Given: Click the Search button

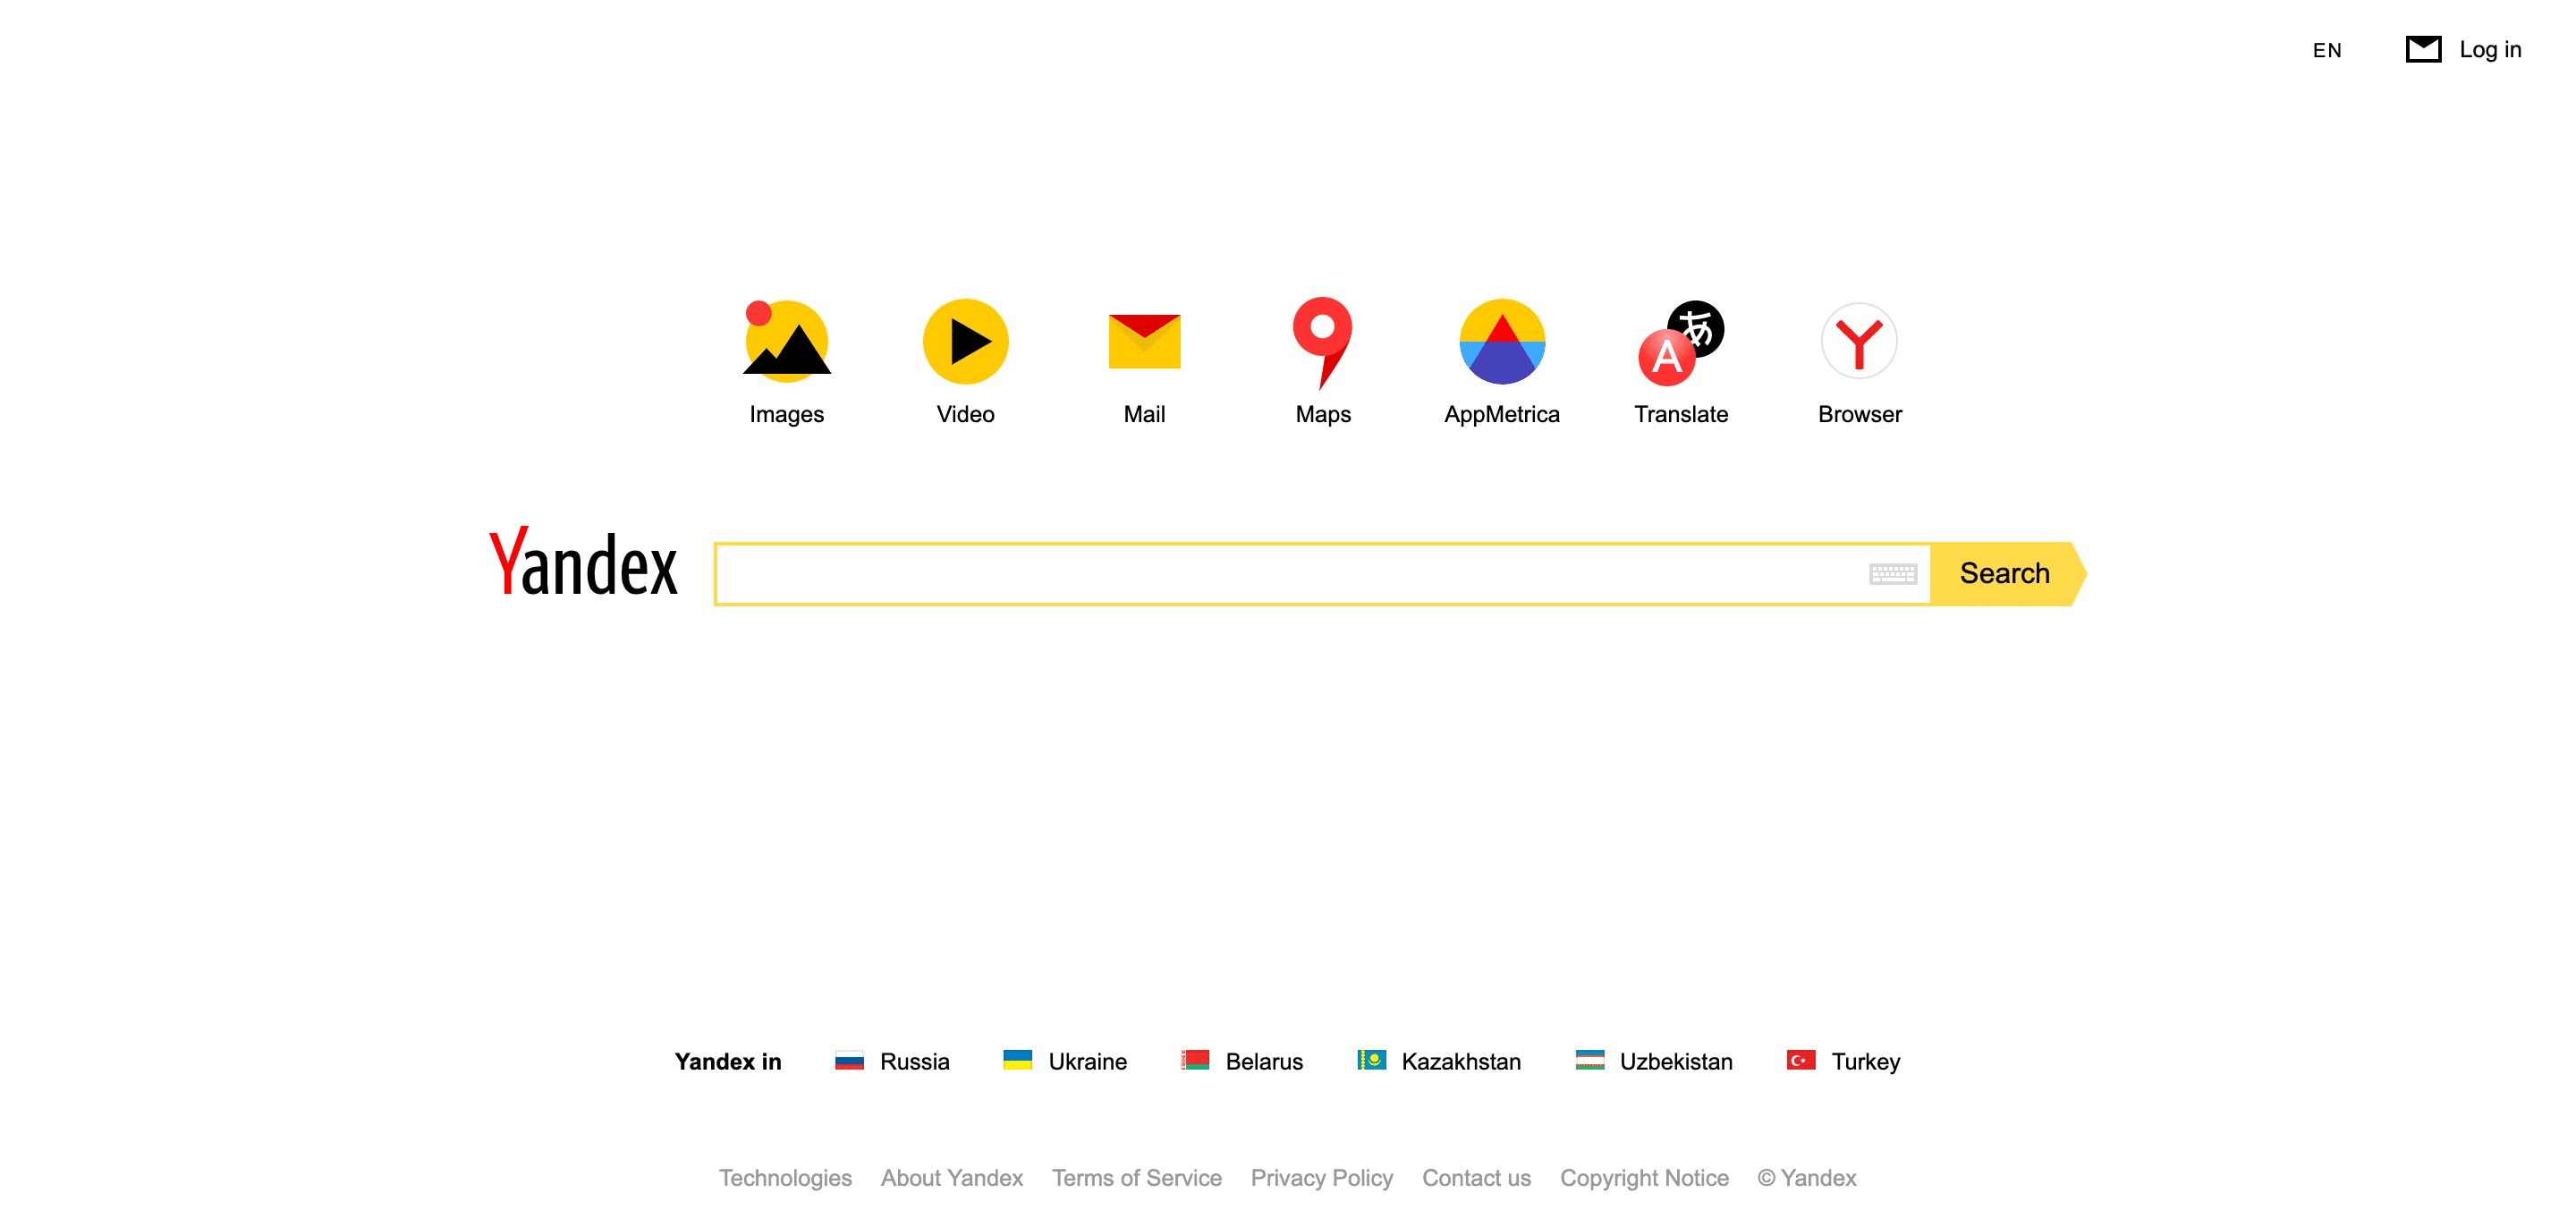Looking at the screenshot, I should click(x=2004, y=573).
